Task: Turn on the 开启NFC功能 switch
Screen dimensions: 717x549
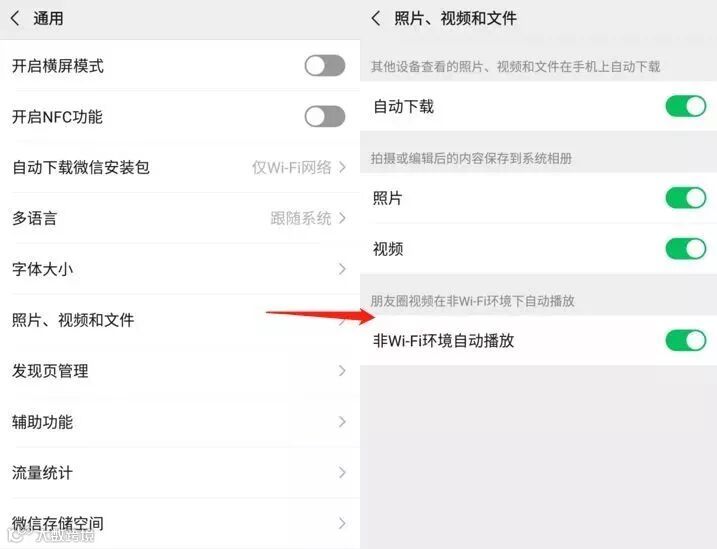Action: (x=325, y=117)
